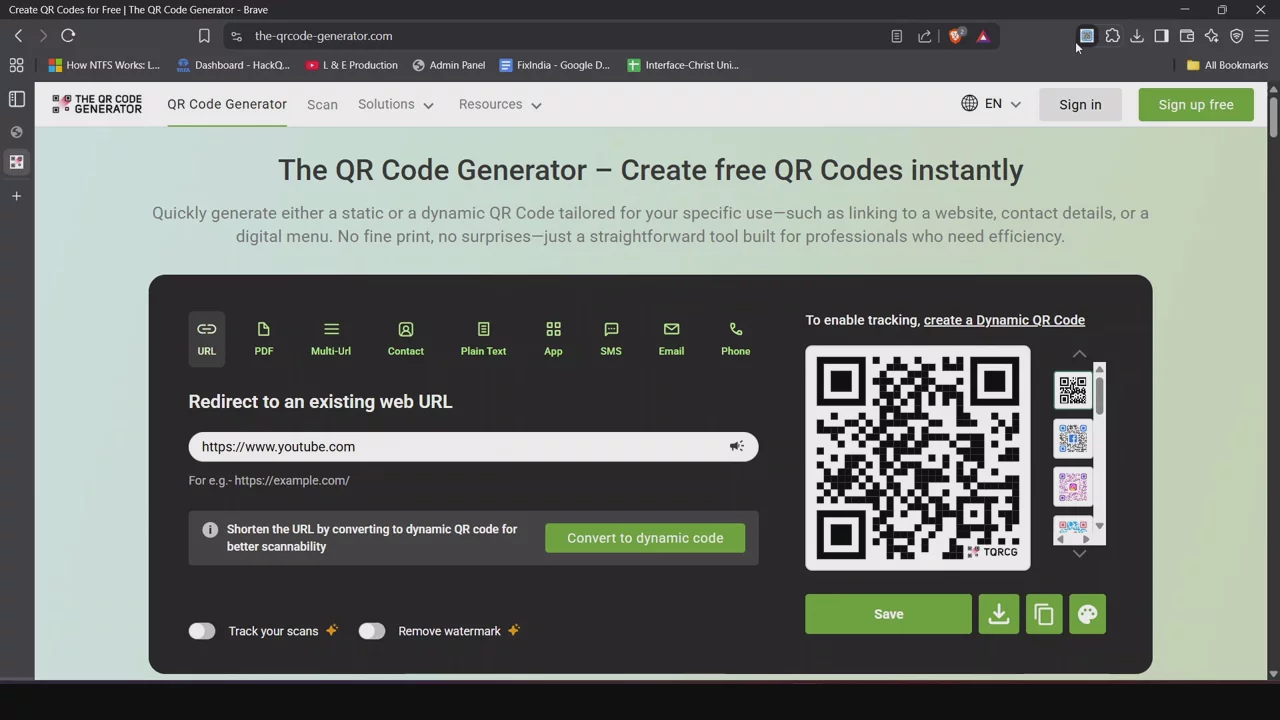The width and height of the screenshot is (1280, 720).
Task: Turn on Remove watermark toggle
Action: (372, 631)
